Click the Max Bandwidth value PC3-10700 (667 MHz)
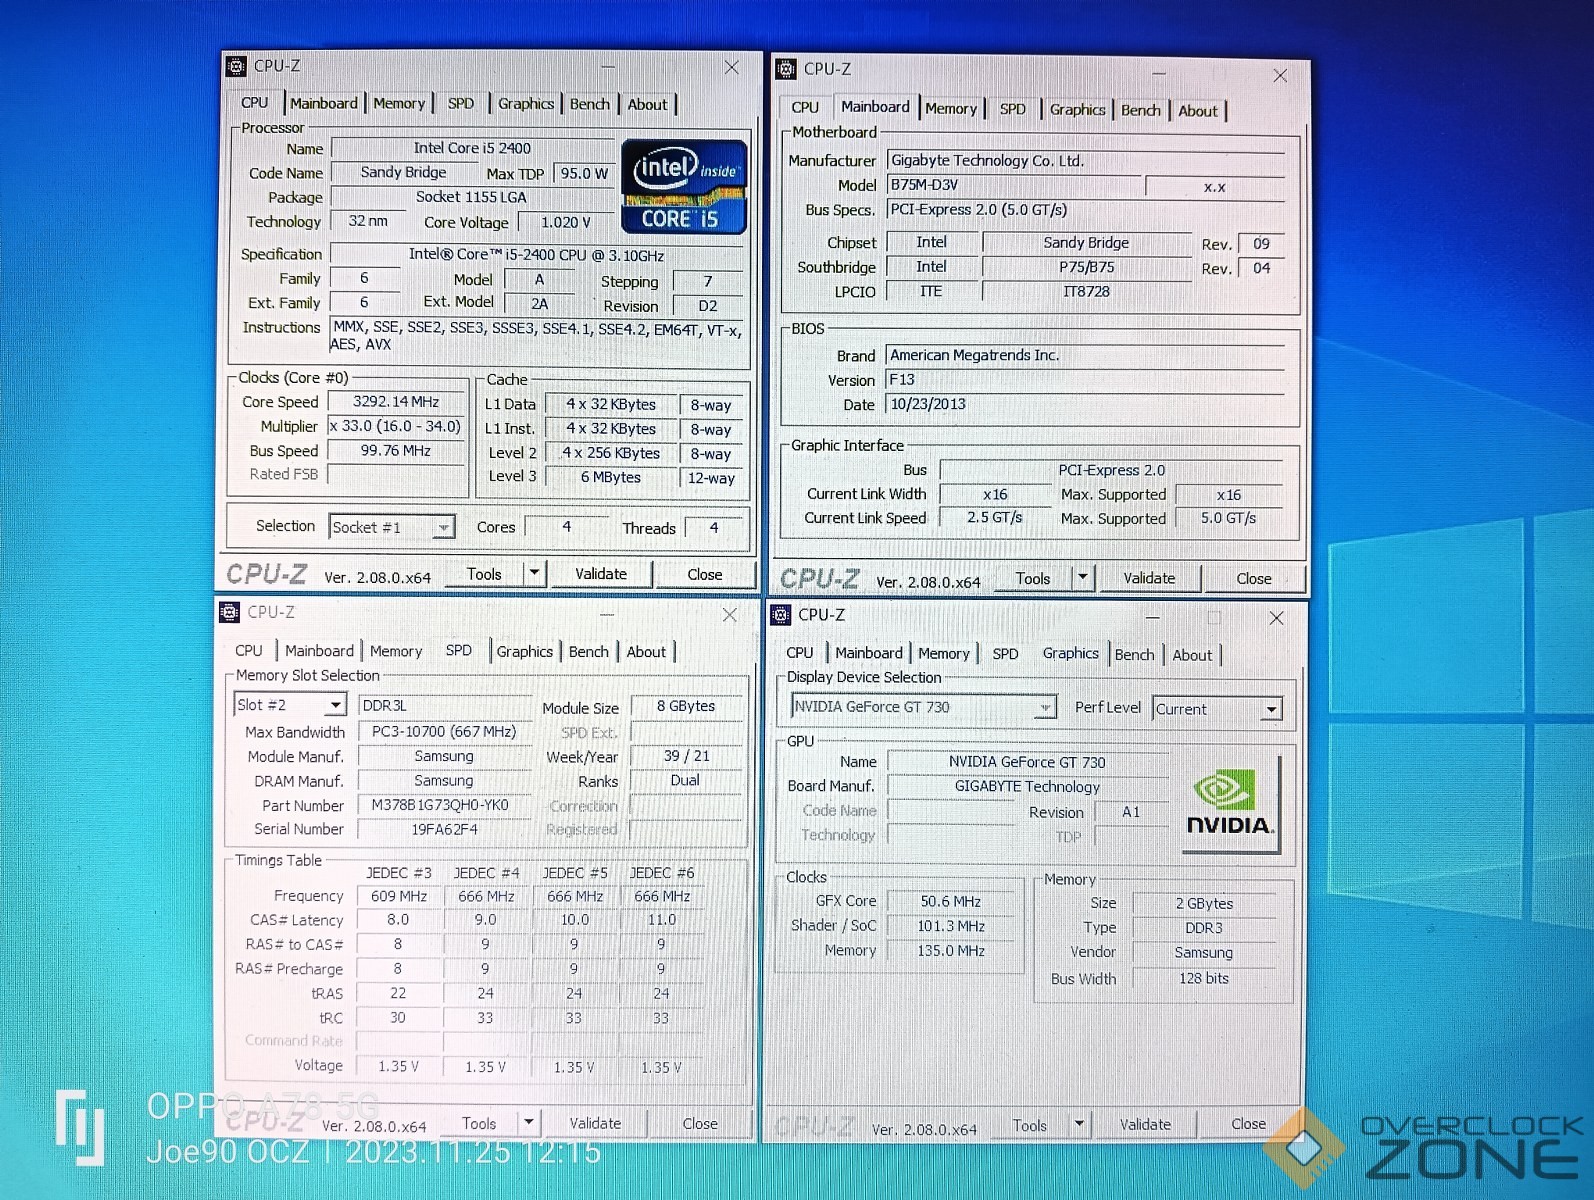 444,732
